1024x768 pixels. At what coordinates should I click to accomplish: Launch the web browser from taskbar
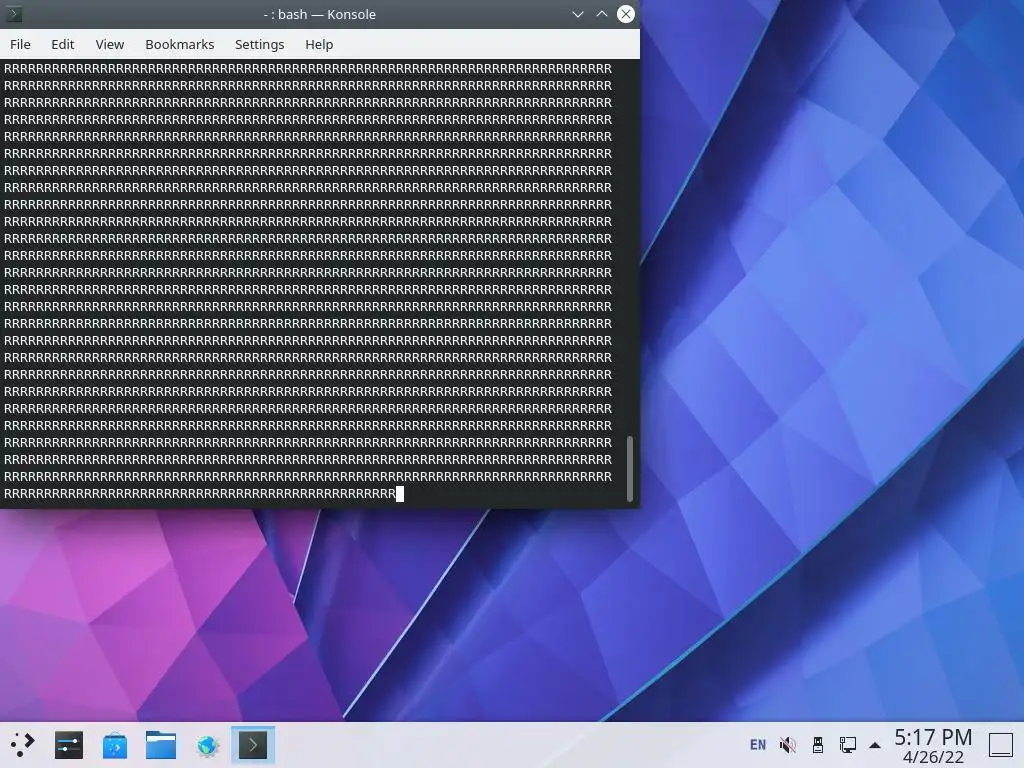[x=207, y=744]
